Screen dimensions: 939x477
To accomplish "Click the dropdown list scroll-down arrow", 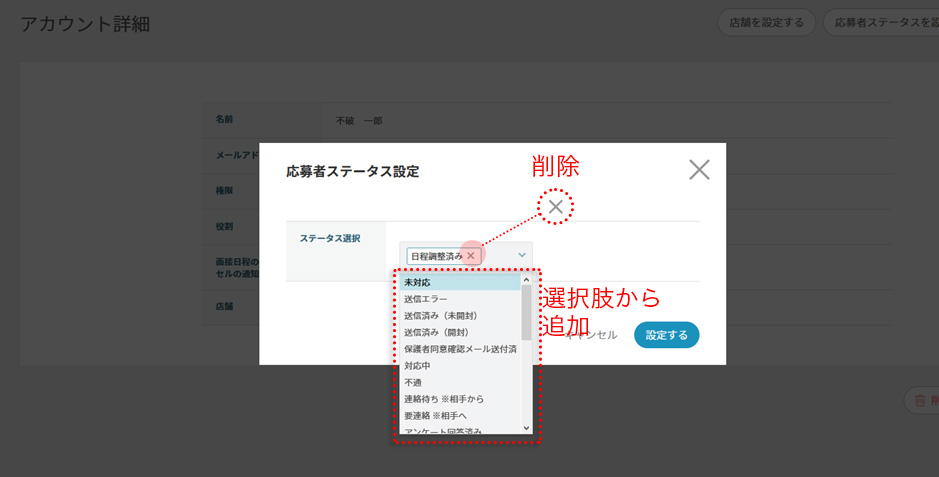I will coord(527,428).
